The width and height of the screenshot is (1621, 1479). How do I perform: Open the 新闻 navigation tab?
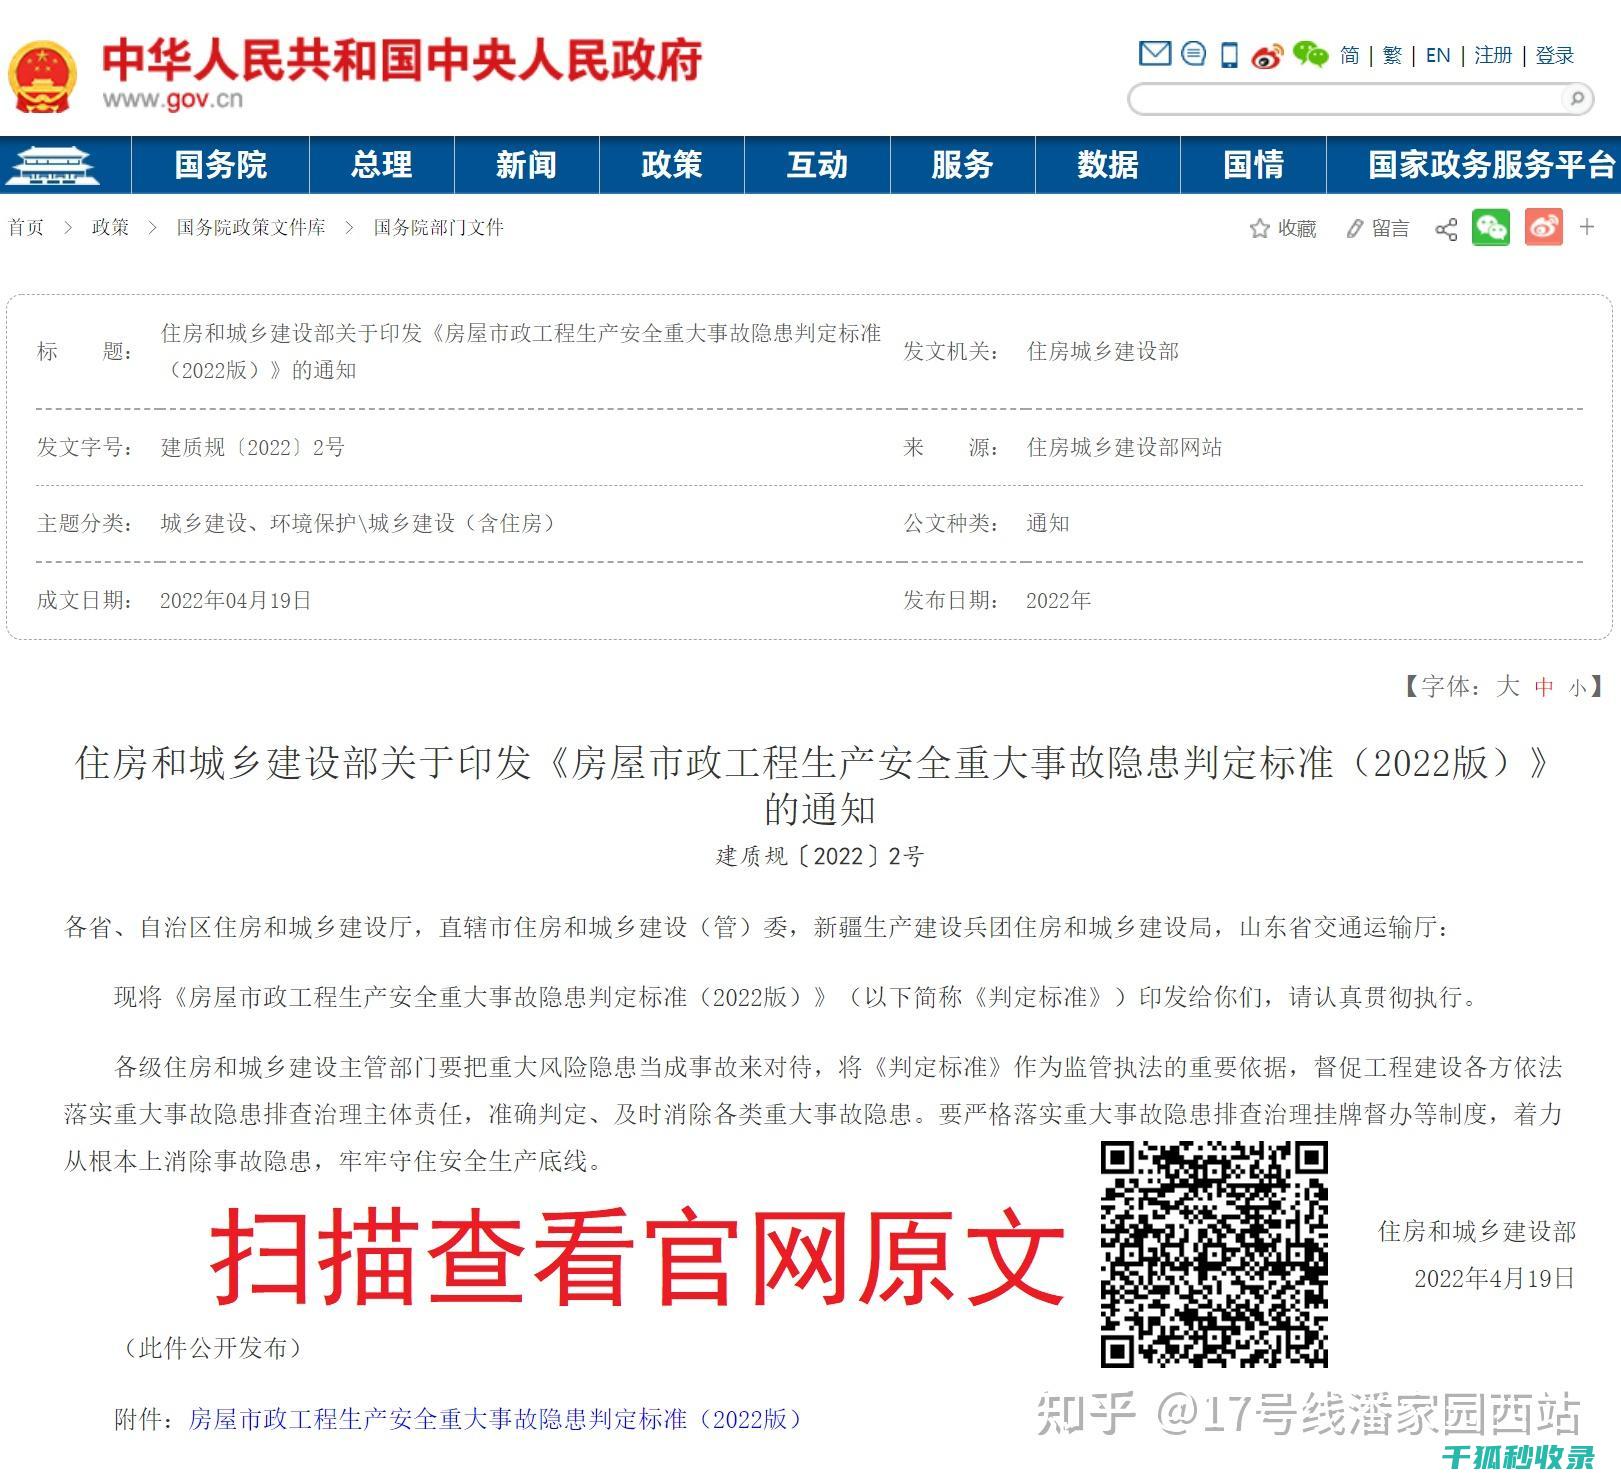(x=527, y=165)
